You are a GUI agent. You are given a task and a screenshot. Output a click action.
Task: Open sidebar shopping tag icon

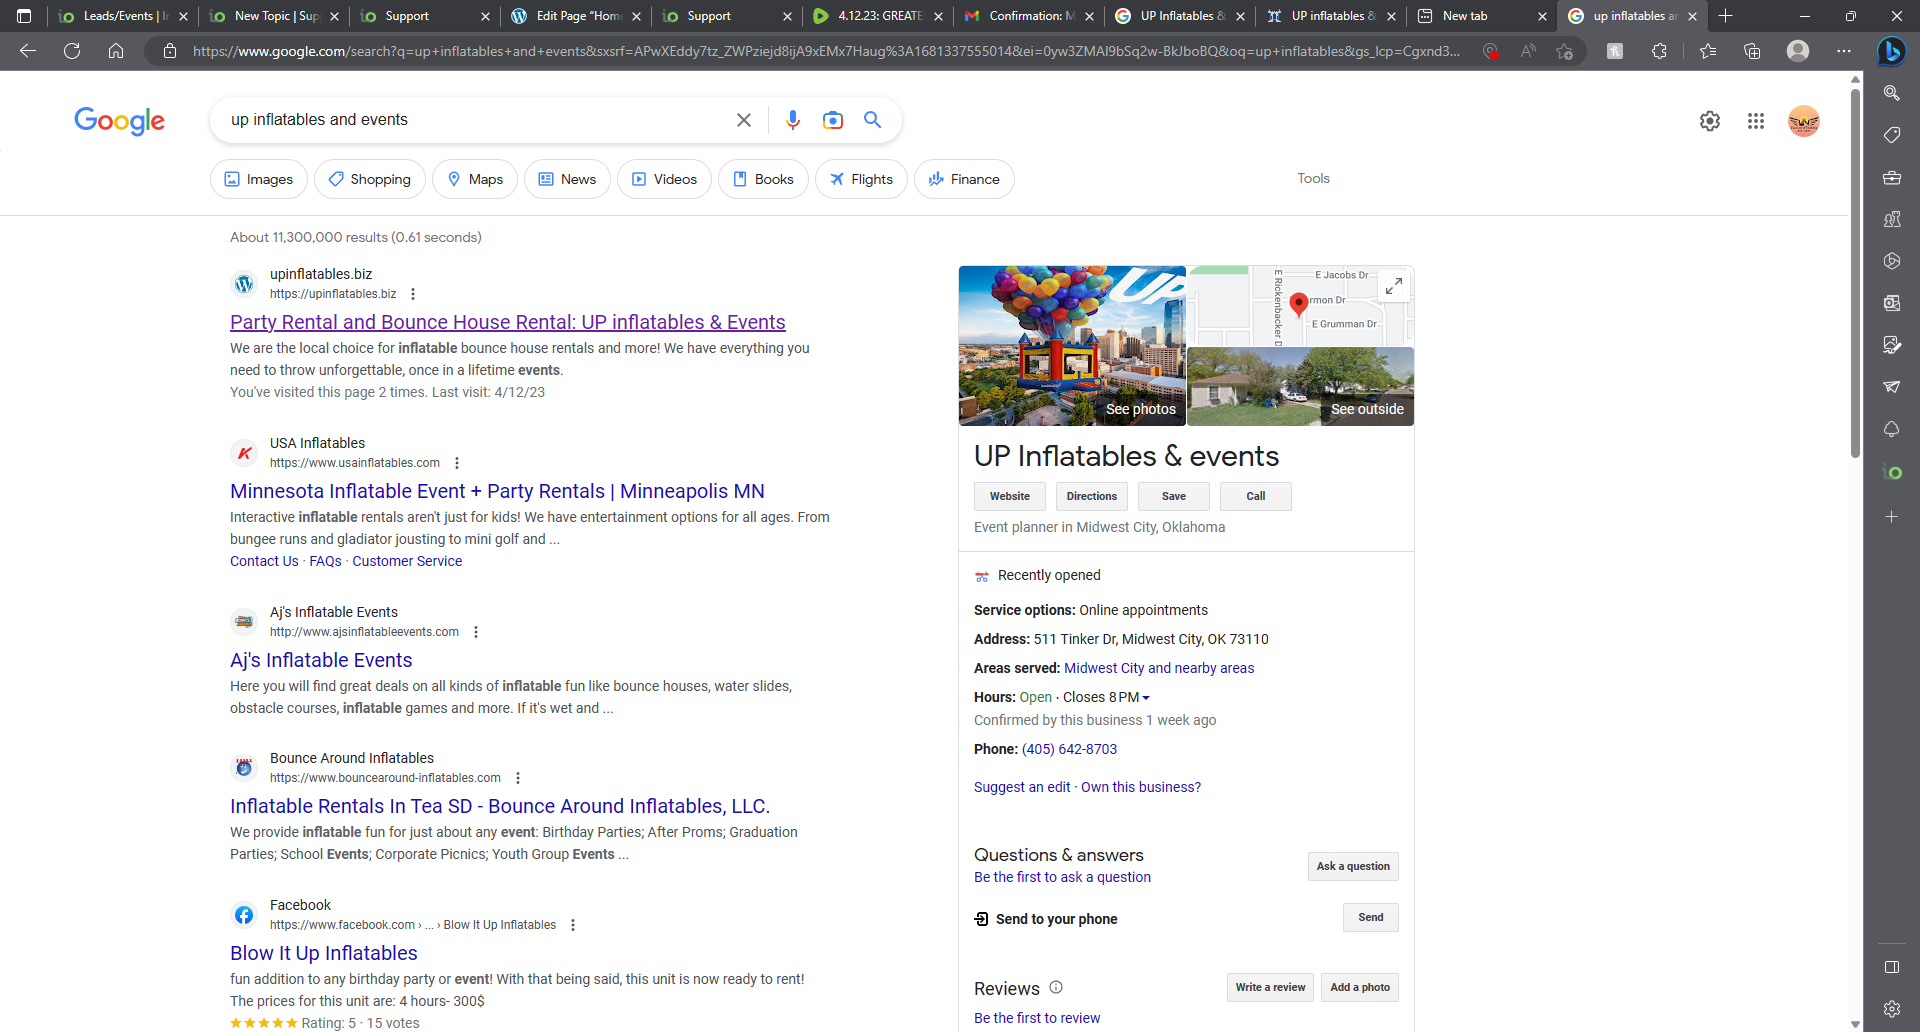(1892, 135)
